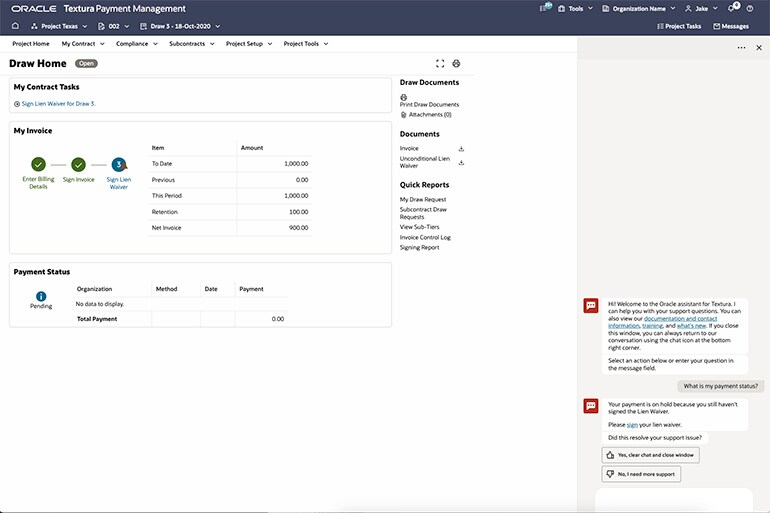Open the Subcontract Draw Requests report
The image size is (770, 513).
(423, 213)
